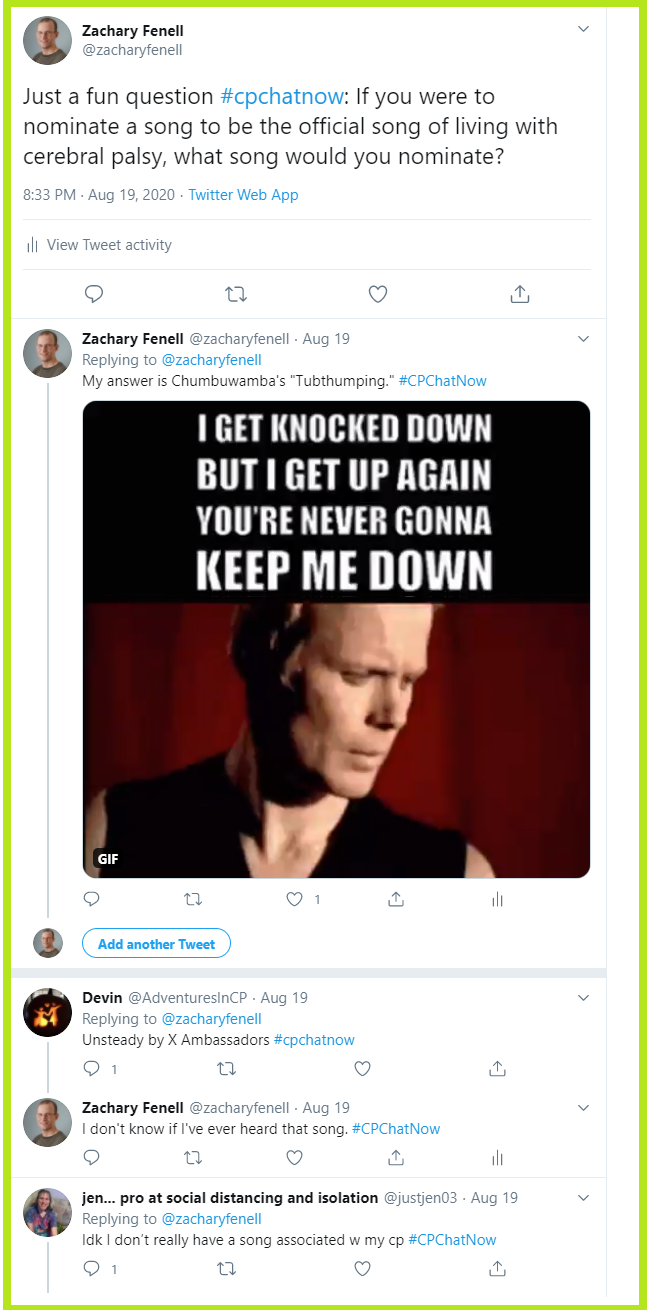Viewport: 650px width, 1310px height.
Task: Click Add another Tweet button
Action: pyautogui.click(x=156, y=944)
